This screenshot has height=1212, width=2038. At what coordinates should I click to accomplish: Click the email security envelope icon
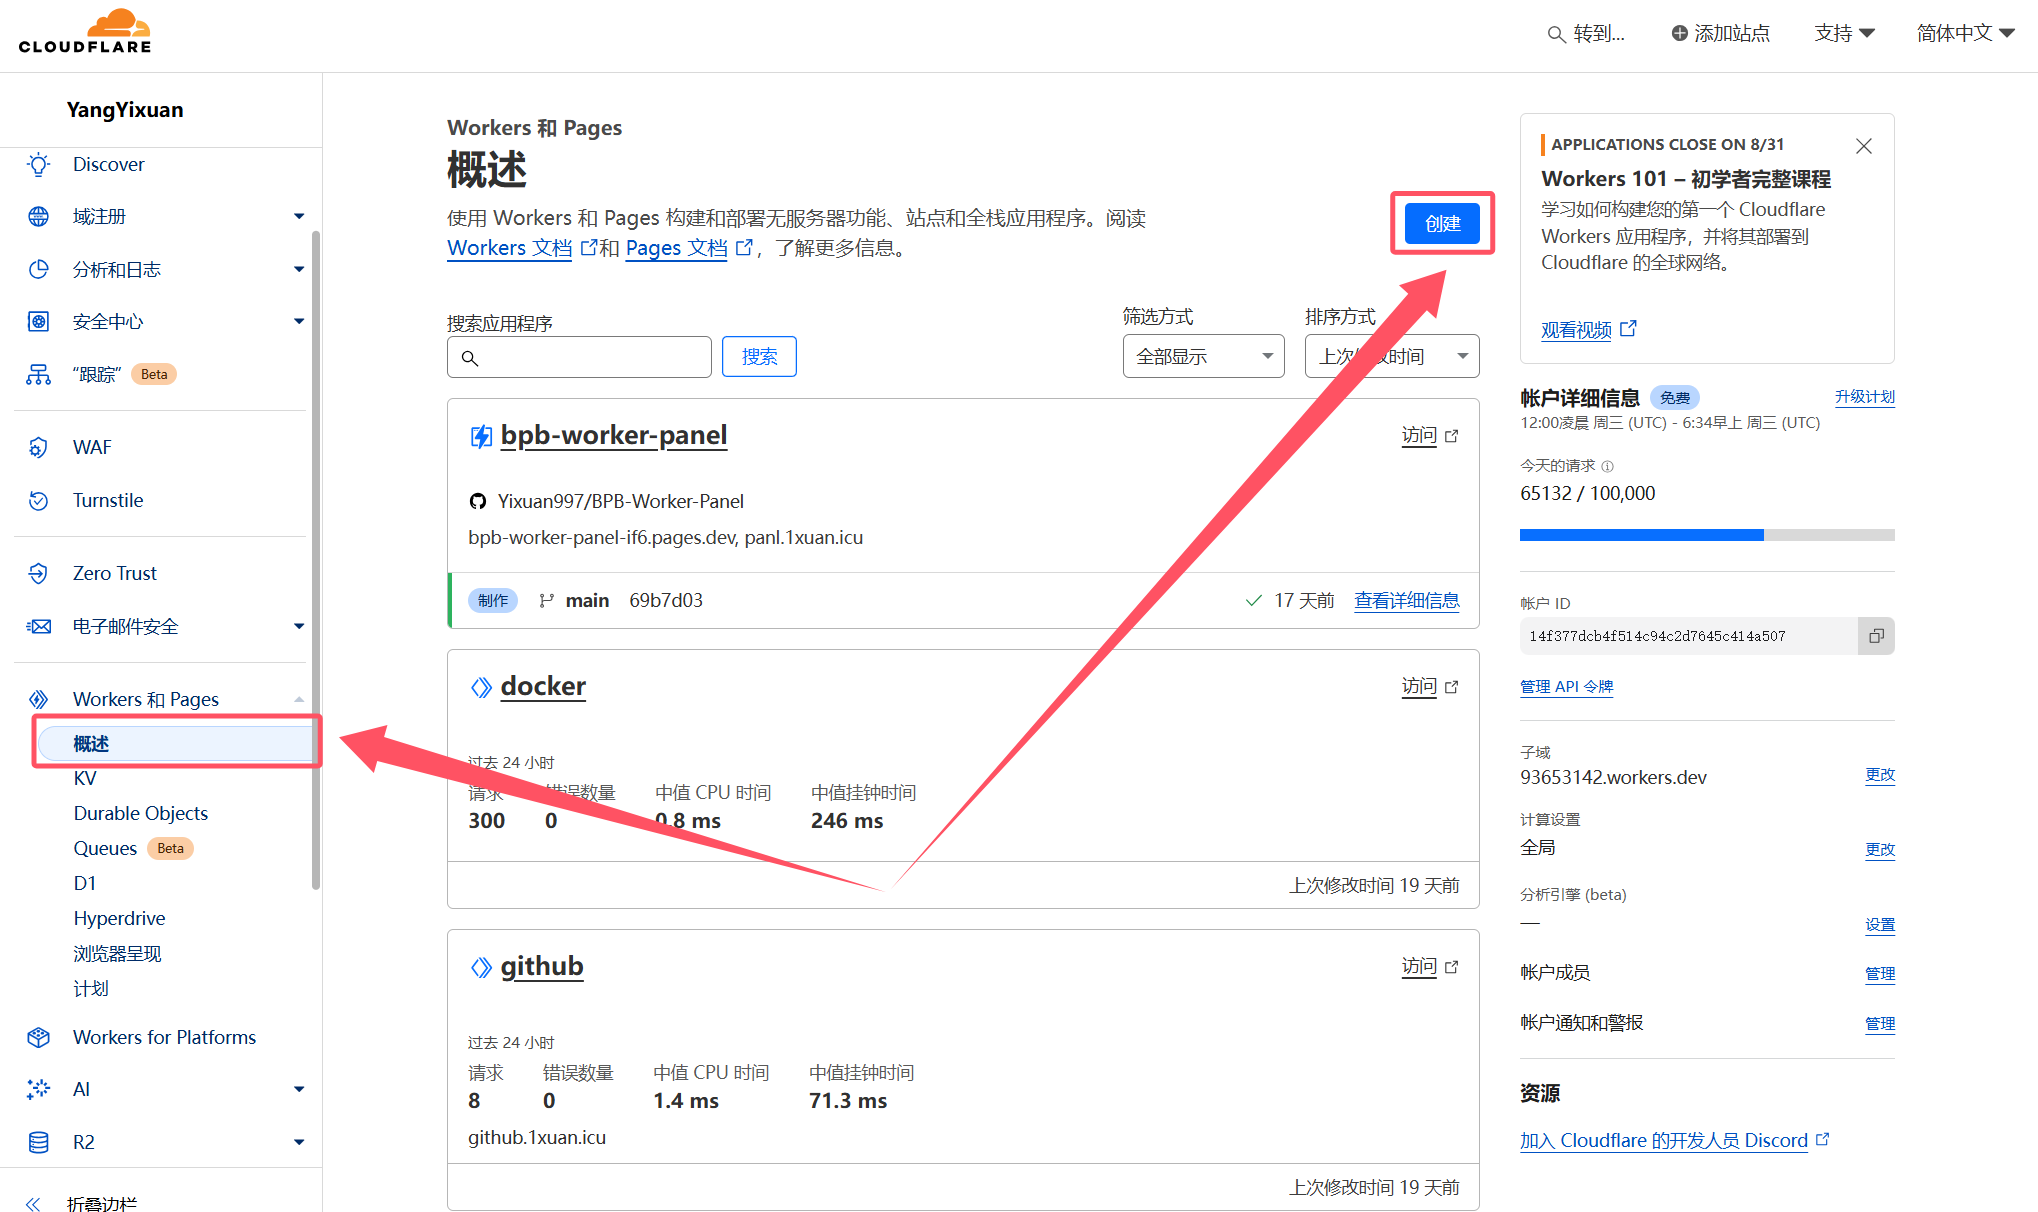(x=38, y=626)
